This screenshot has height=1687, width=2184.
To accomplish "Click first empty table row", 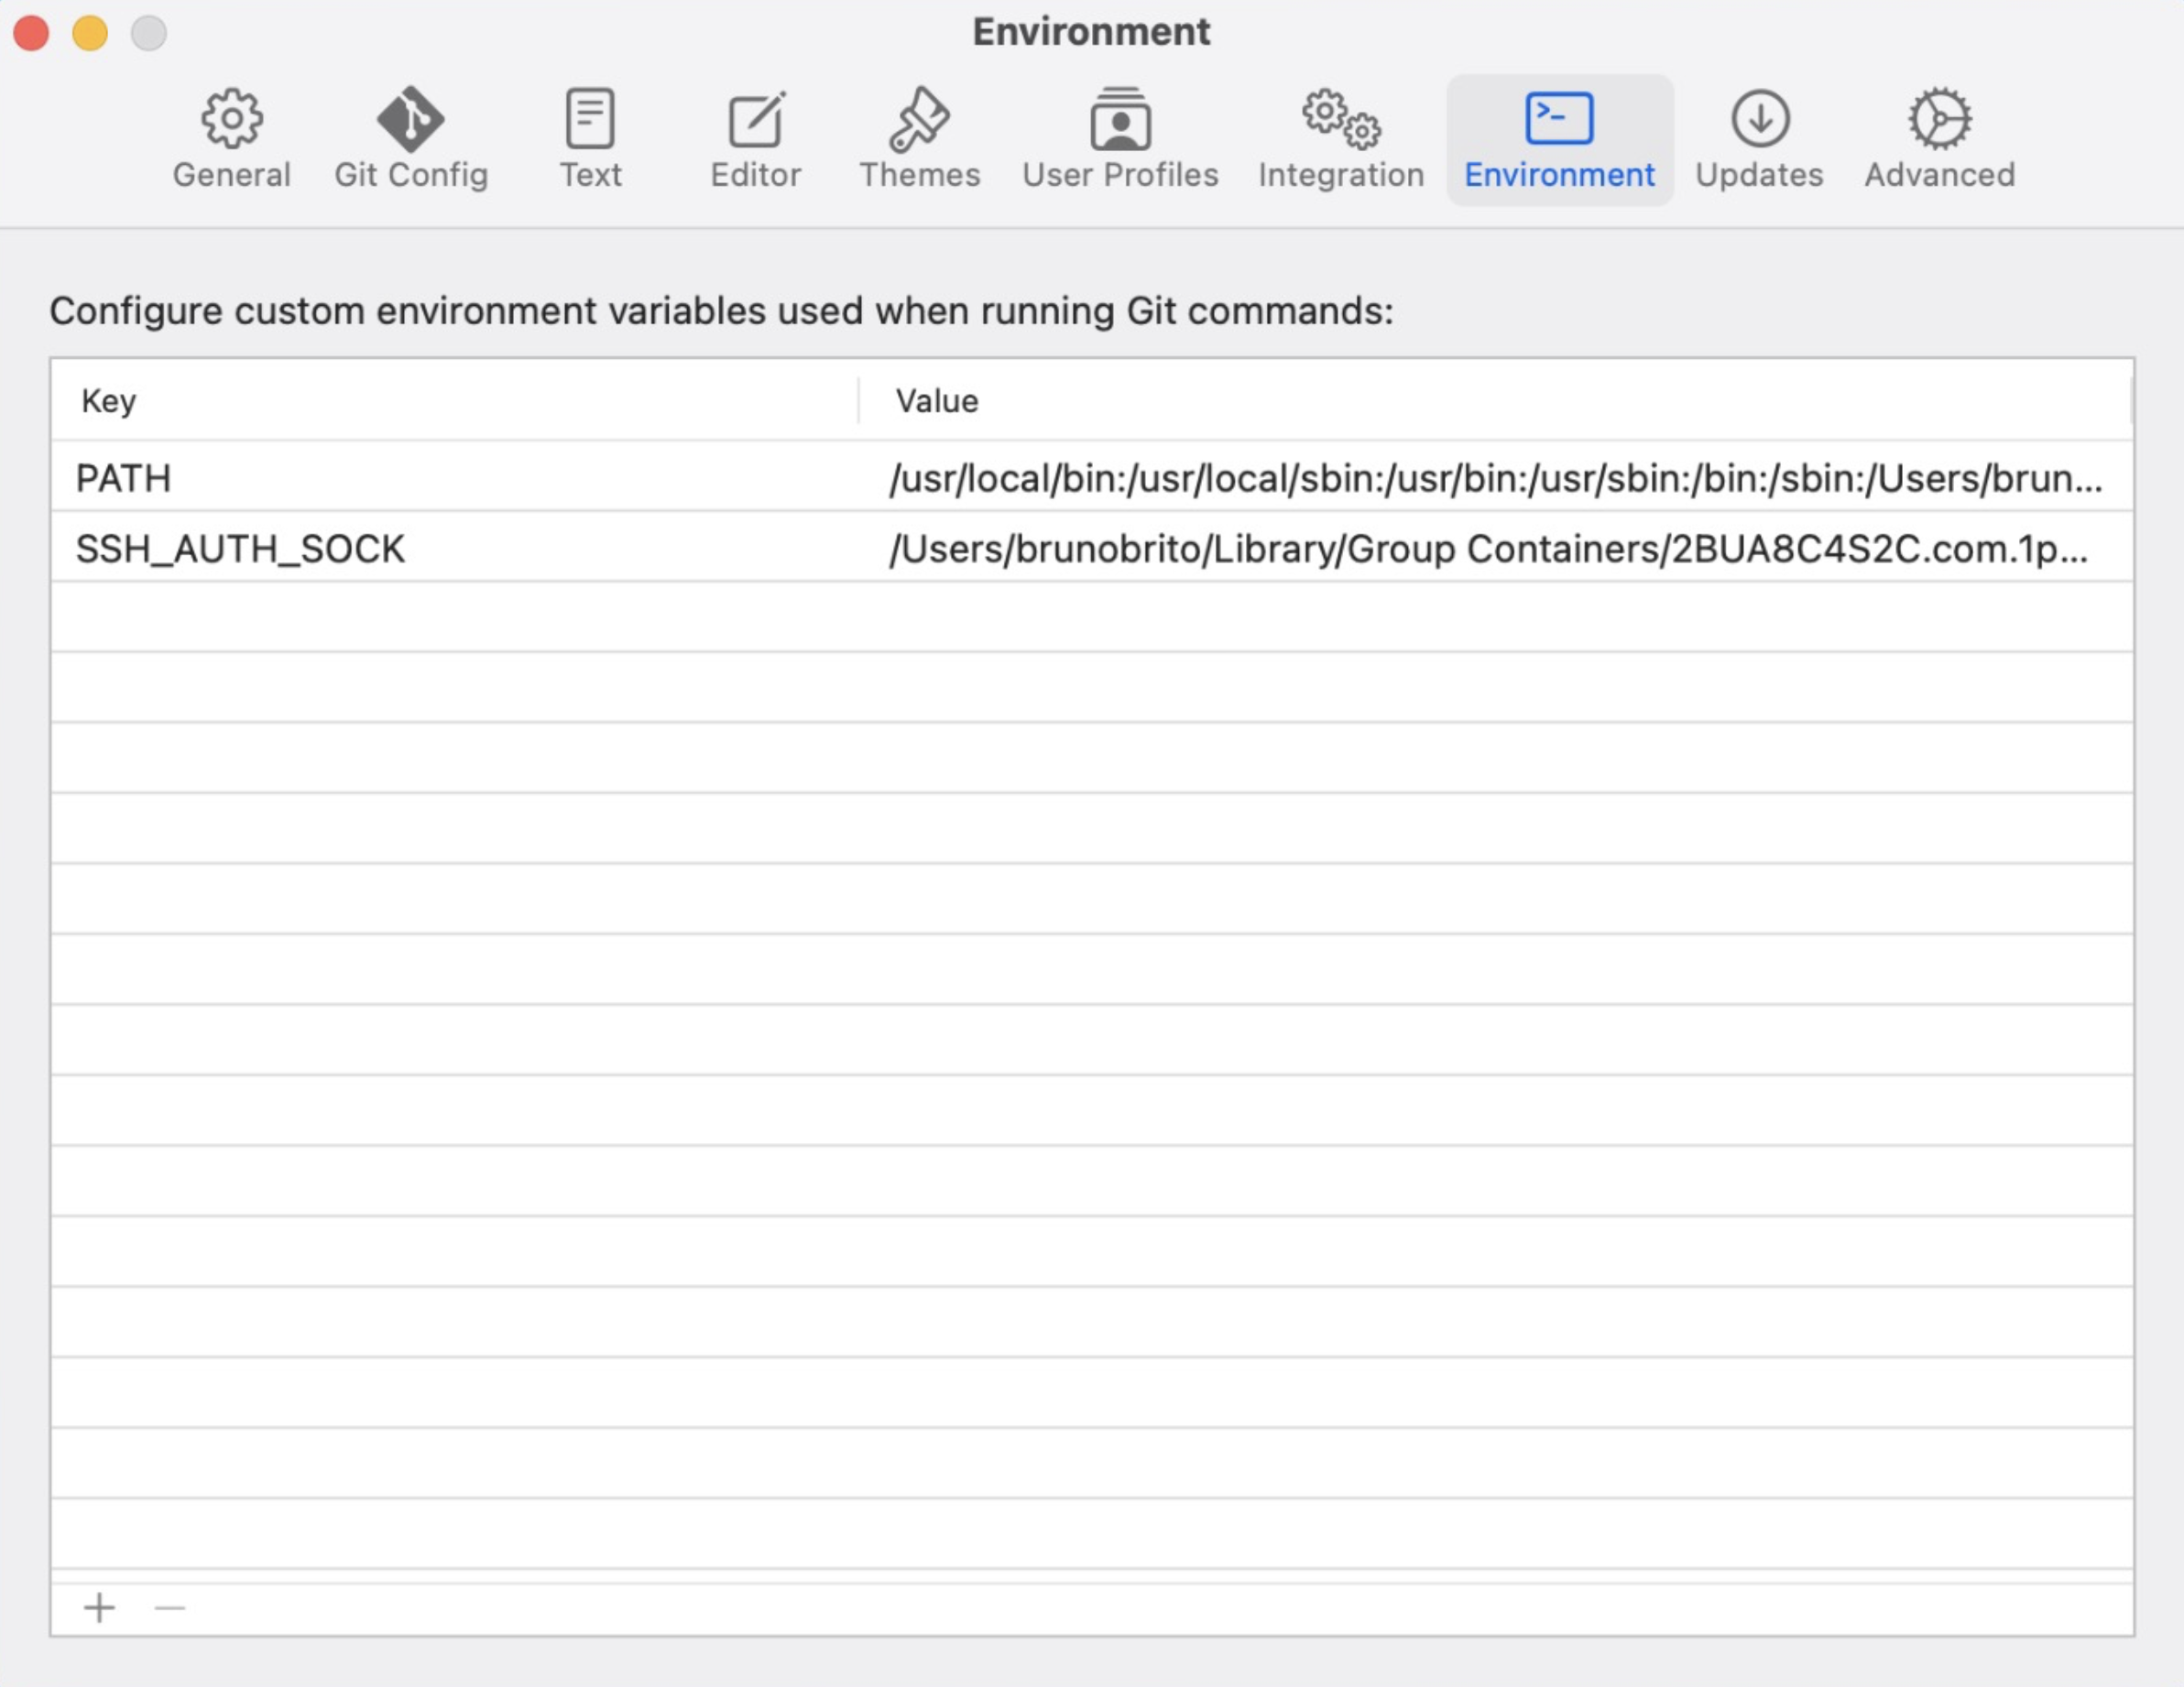I will 1090,617.
